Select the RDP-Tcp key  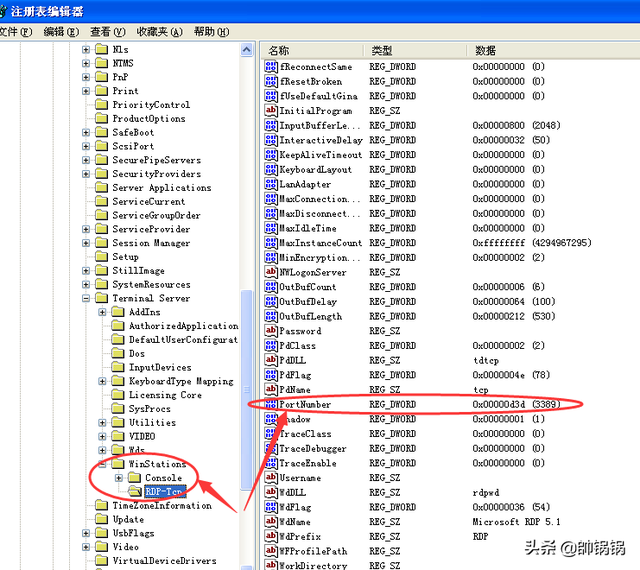click(165, 491)
